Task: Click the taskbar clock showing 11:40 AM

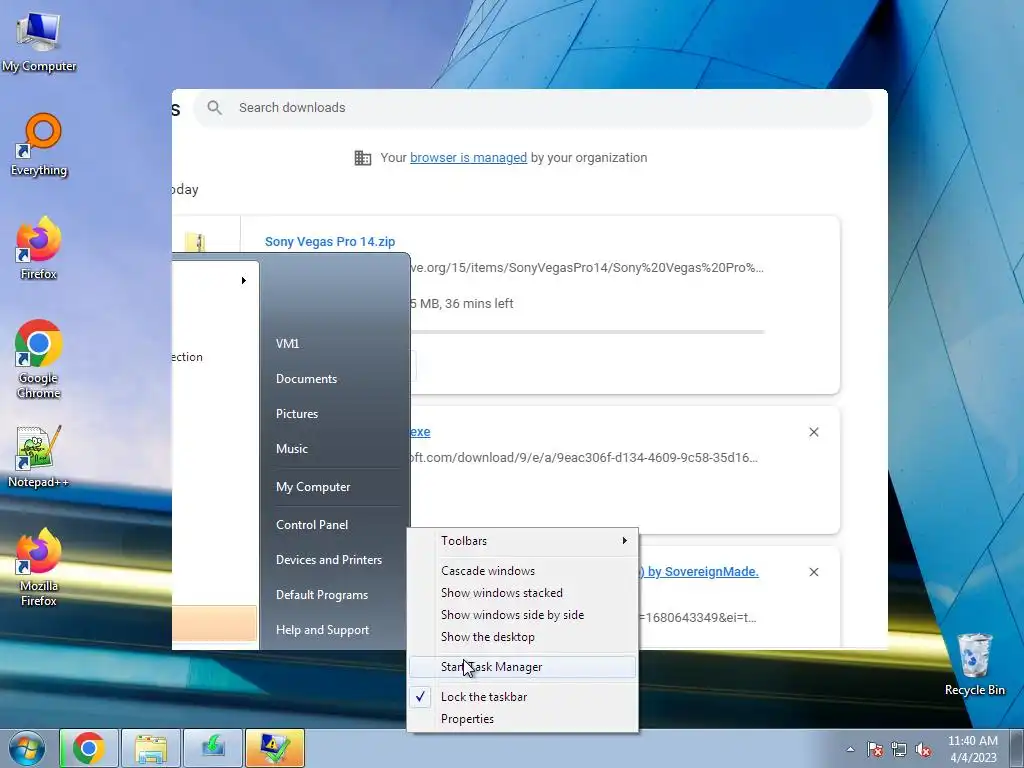Action: [x=972, y=748]
